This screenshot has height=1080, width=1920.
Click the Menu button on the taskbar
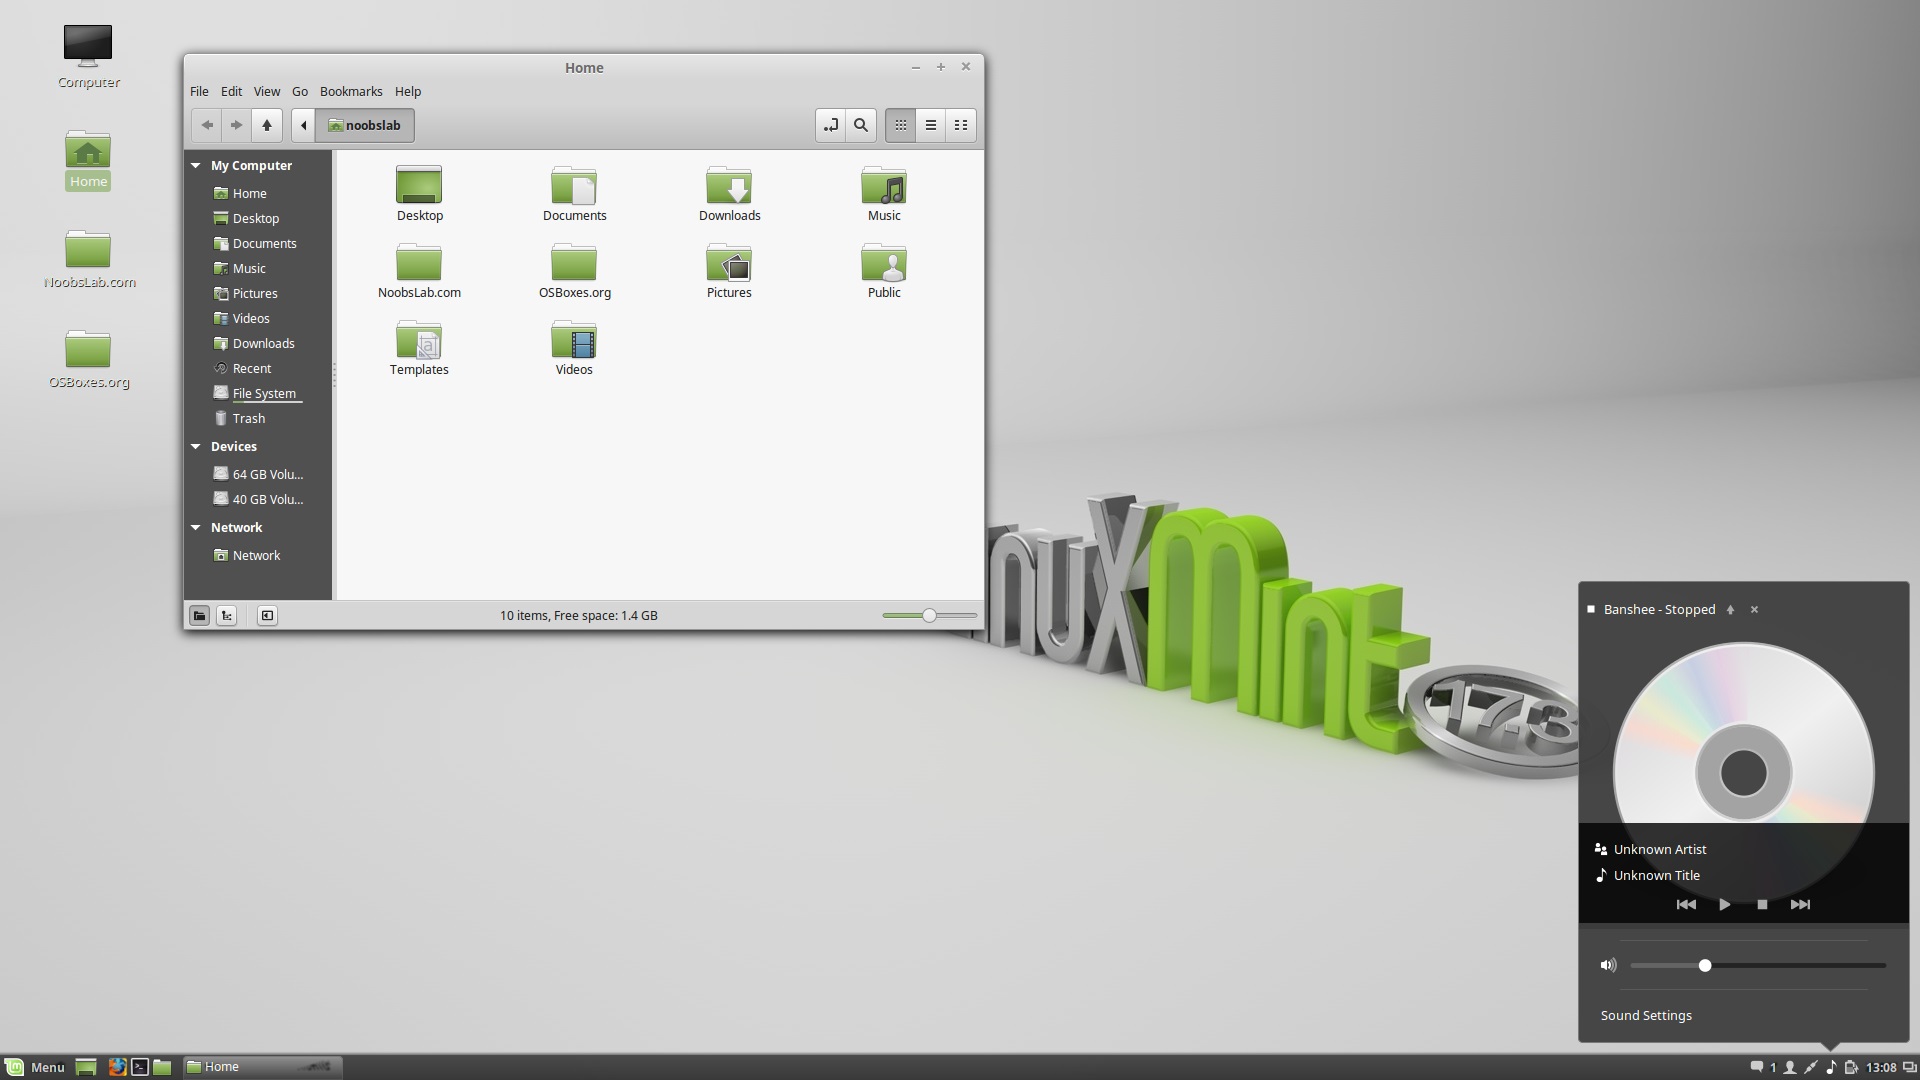pyautogui.click(x=35, y=1066)
